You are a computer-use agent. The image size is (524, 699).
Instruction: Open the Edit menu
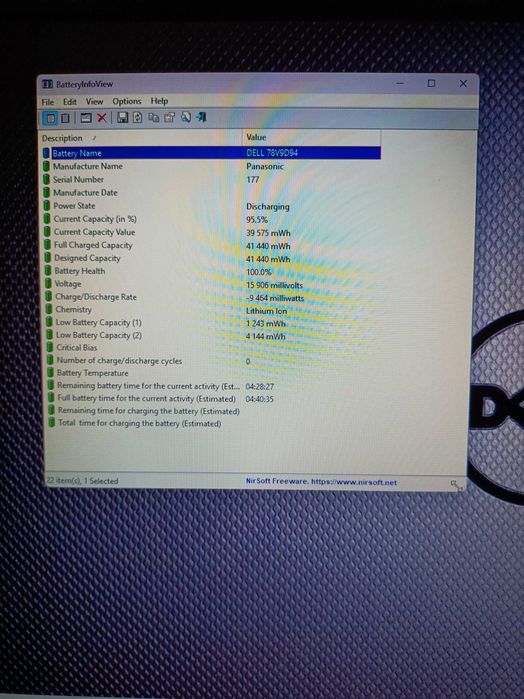tap(70, 102)
